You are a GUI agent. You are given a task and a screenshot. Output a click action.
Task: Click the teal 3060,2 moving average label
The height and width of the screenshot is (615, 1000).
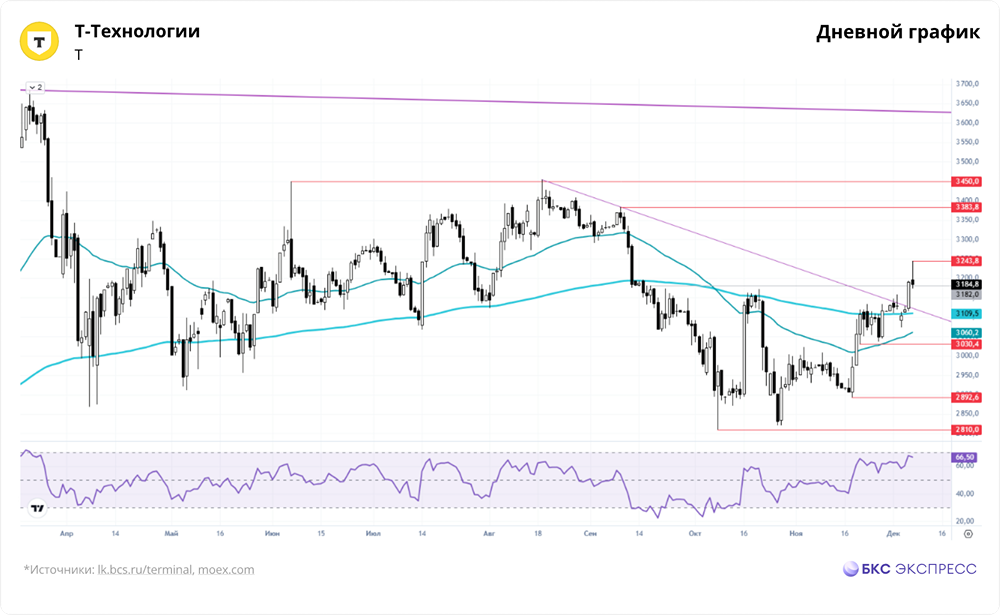coord(965,332)
